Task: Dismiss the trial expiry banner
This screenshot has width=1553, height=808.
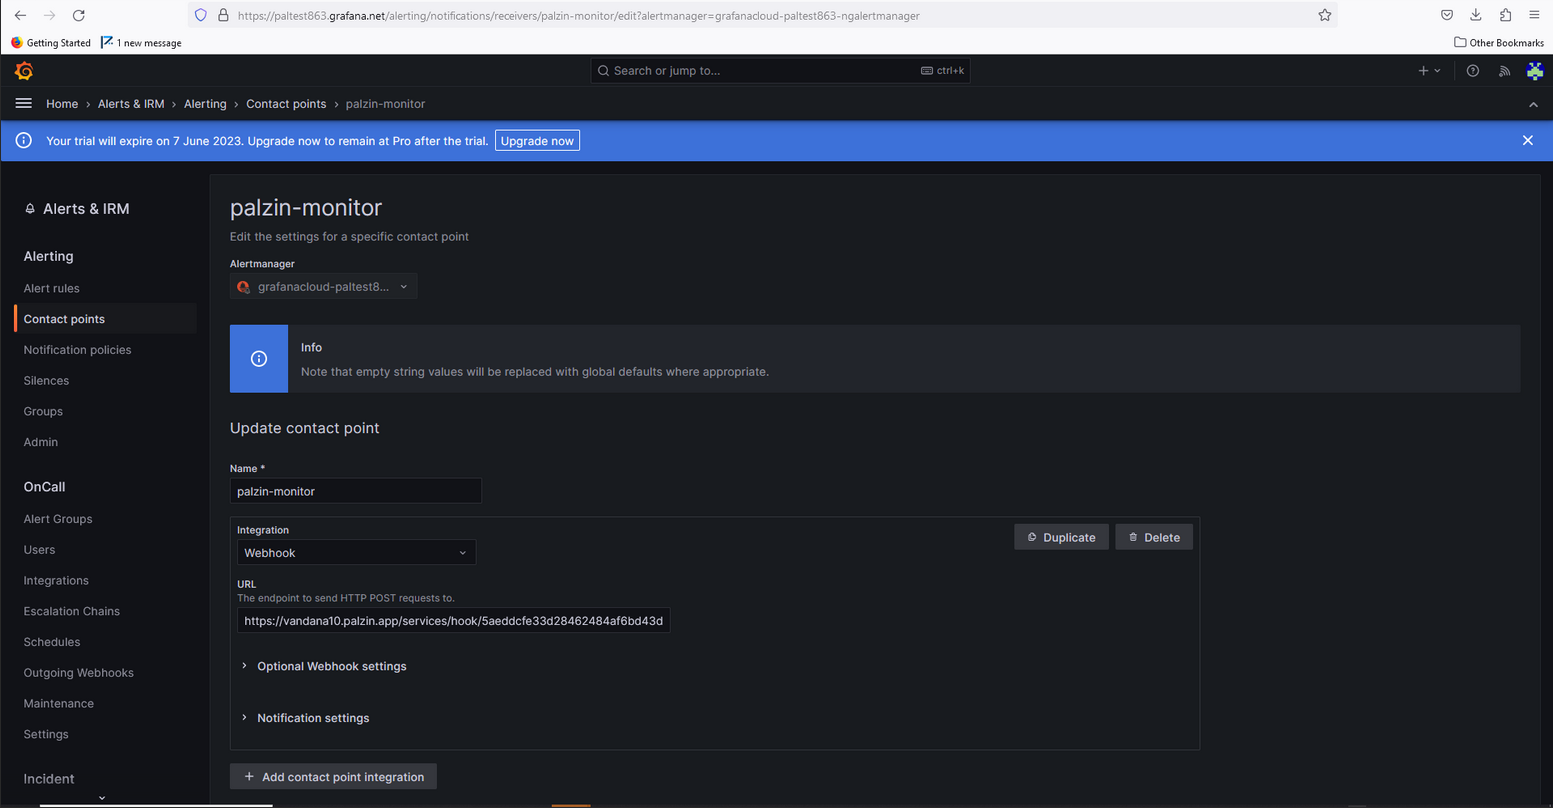Action: (1528, 141)
